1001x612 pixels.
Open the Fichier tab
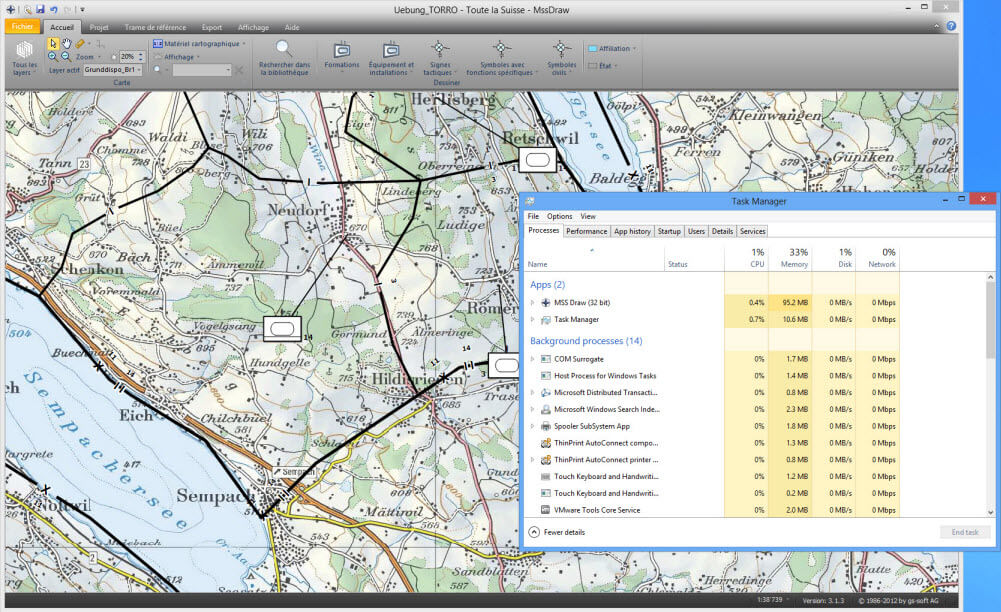click(x=22, y=26)
